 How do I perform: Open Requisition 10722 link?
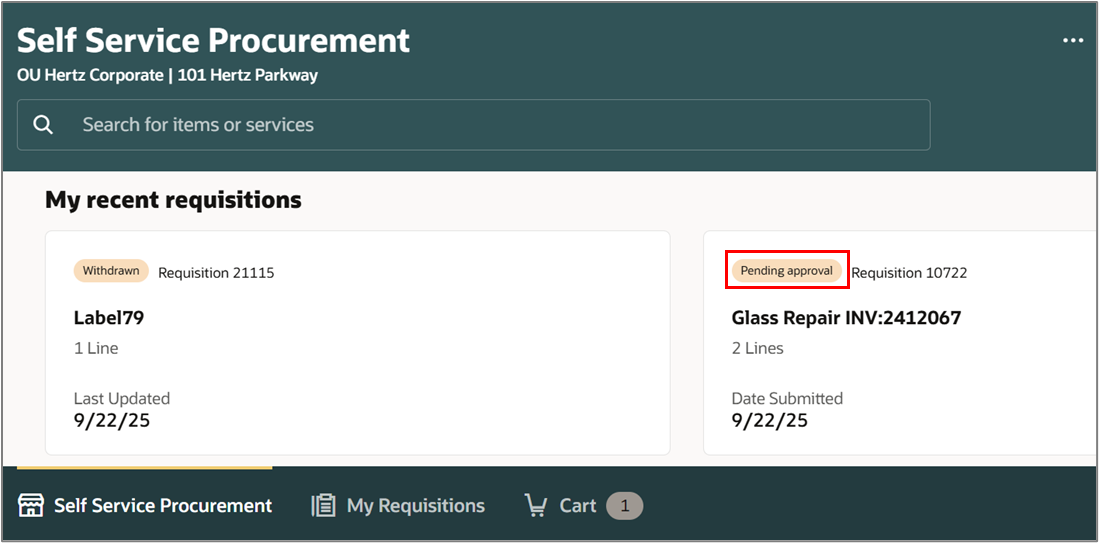909,273
